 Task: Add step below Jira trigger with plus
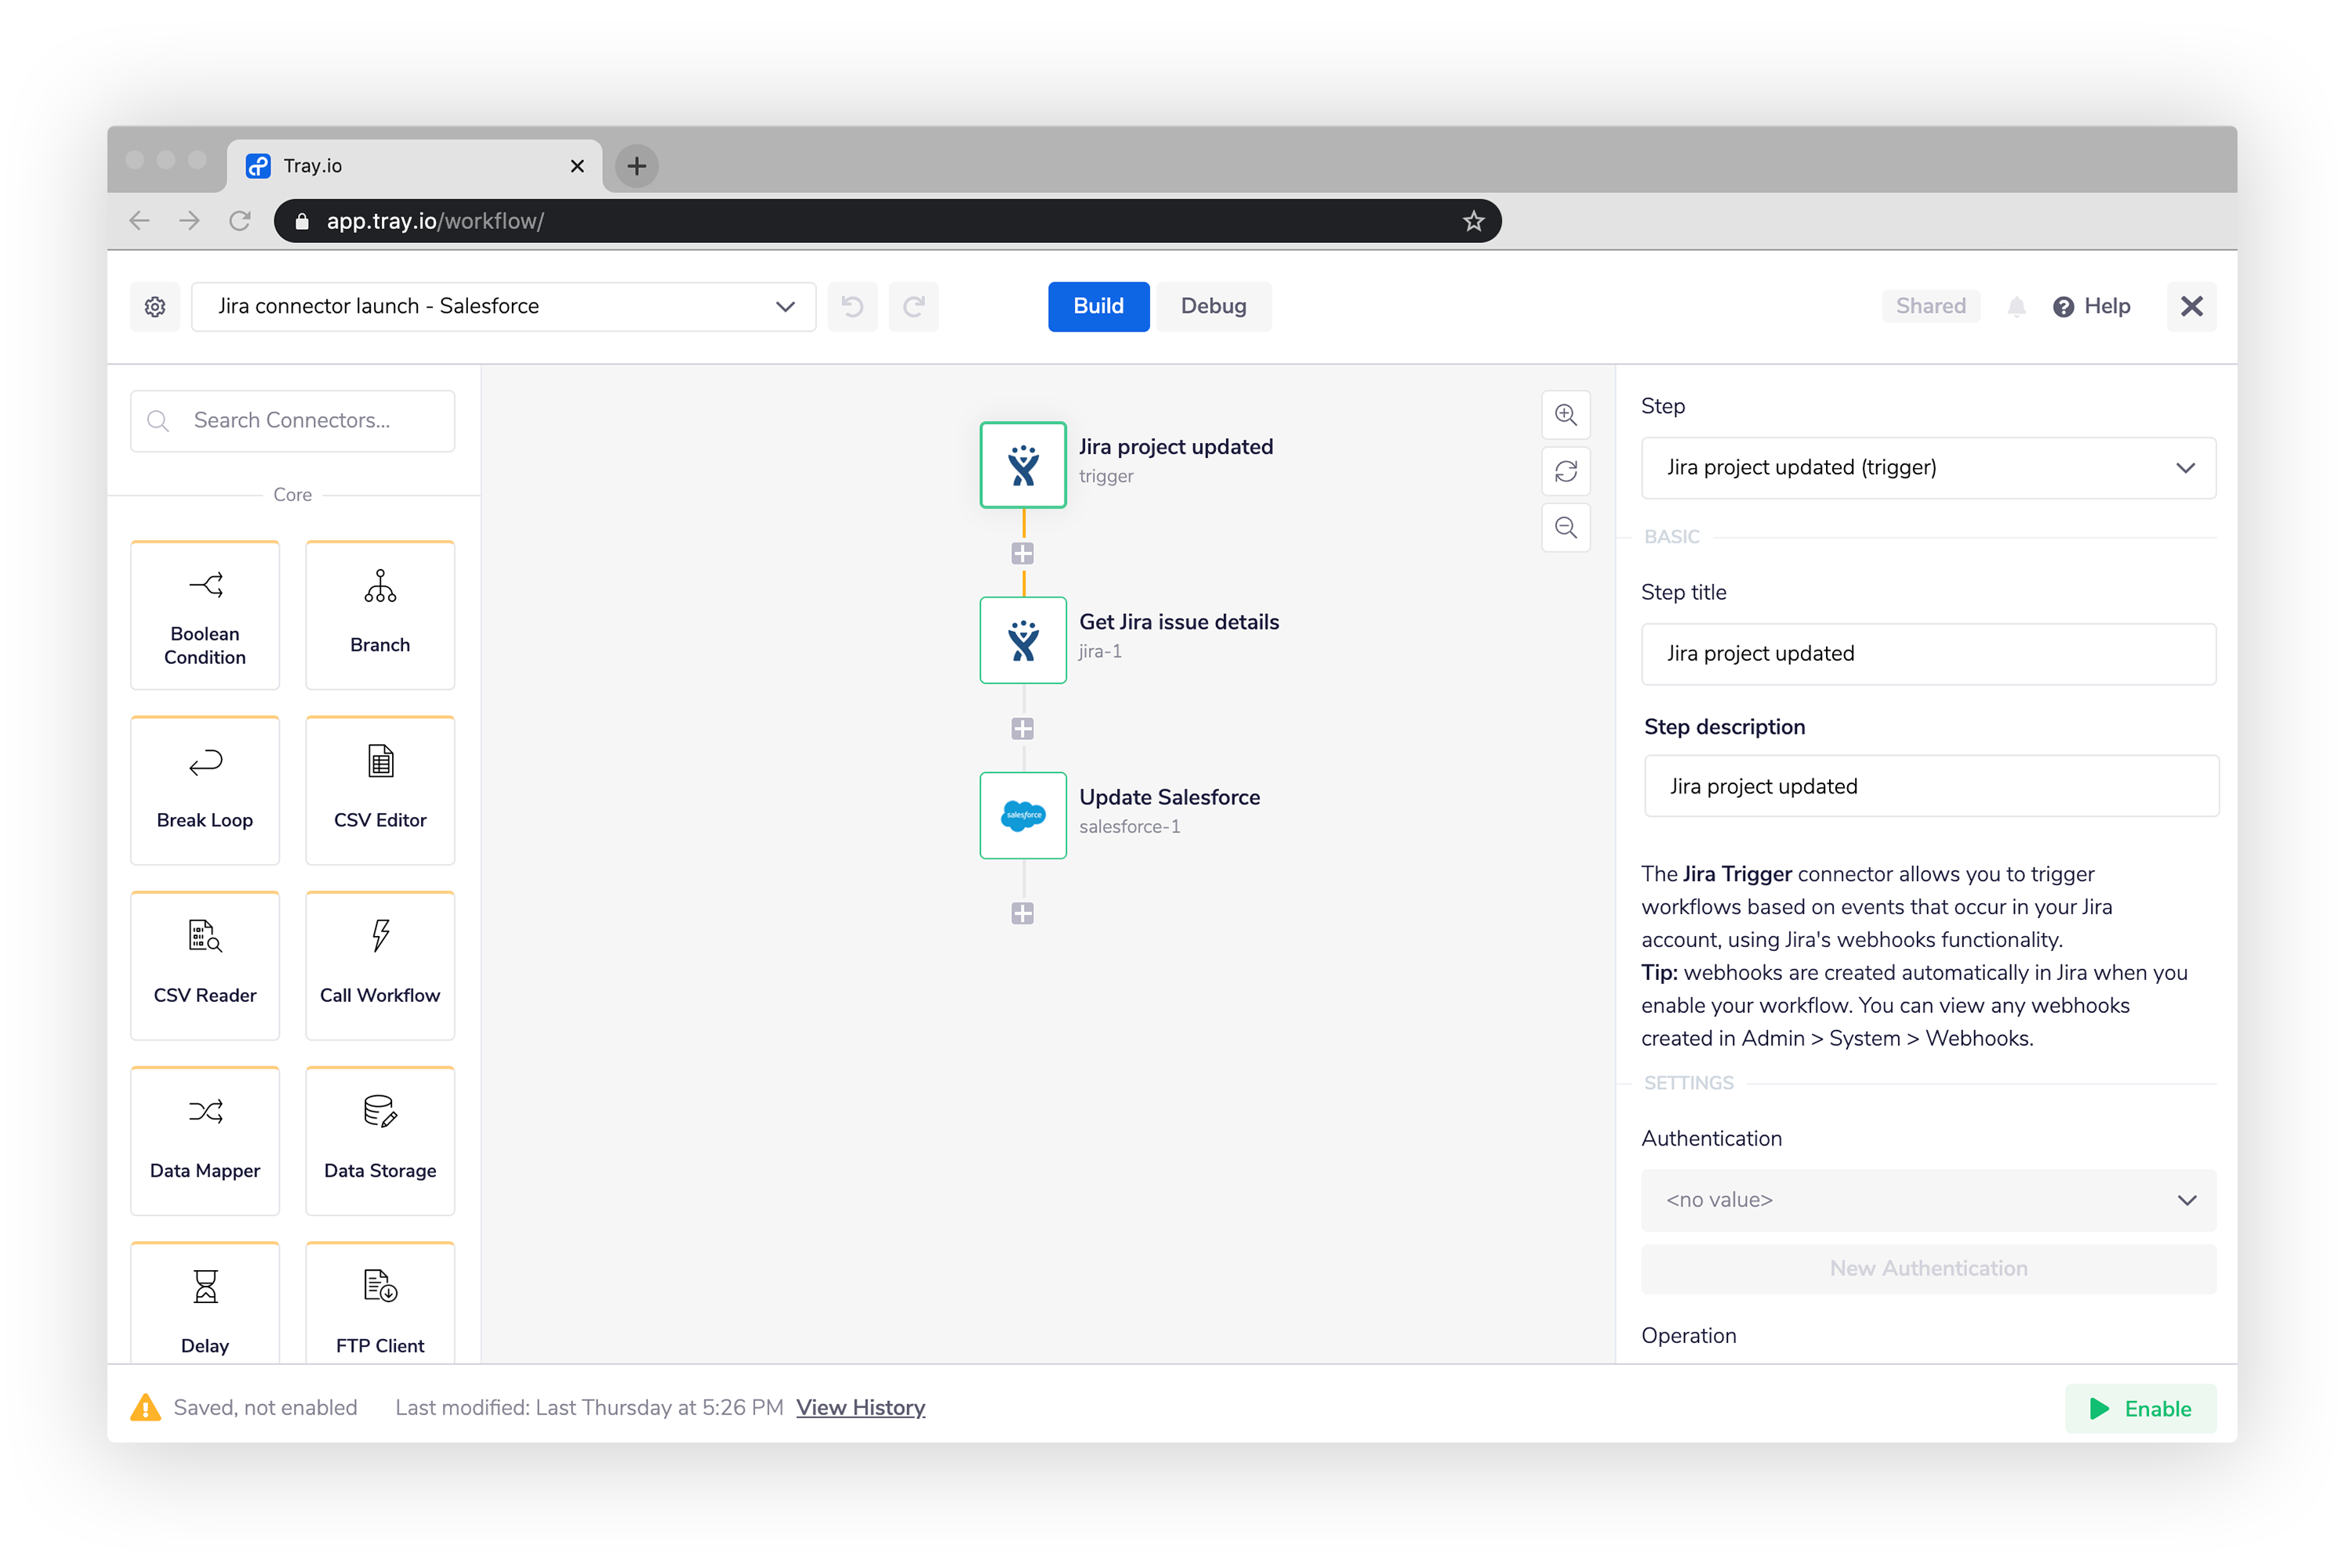tap(1022, 553)
